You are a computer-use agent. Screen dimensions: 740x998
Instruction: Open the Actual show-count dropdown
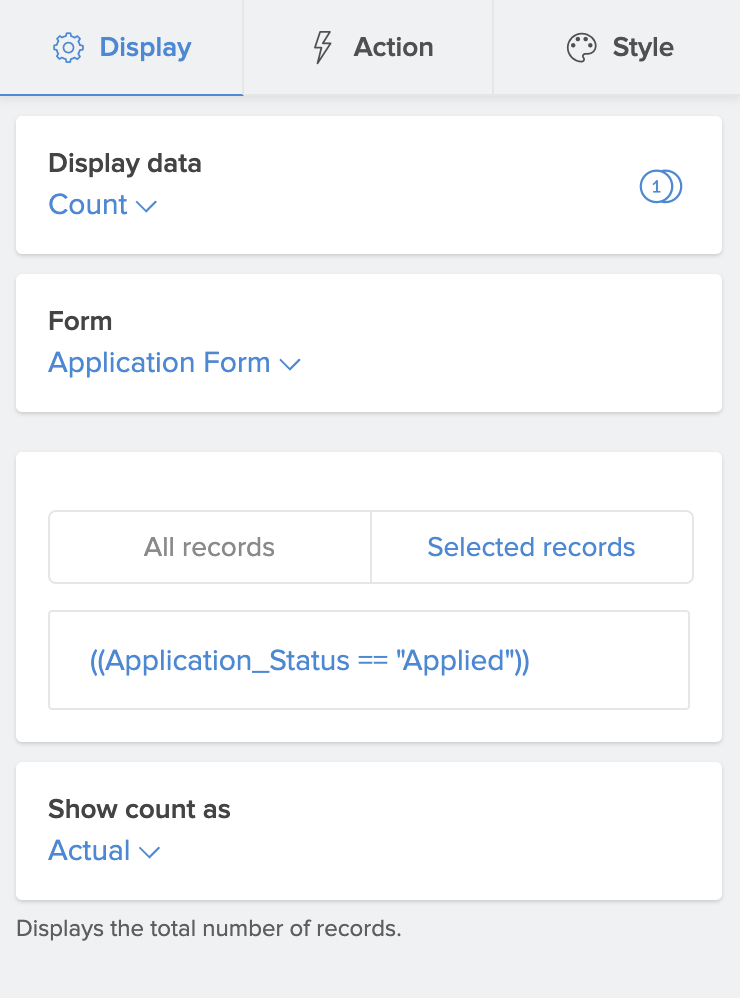click(90, 851)
